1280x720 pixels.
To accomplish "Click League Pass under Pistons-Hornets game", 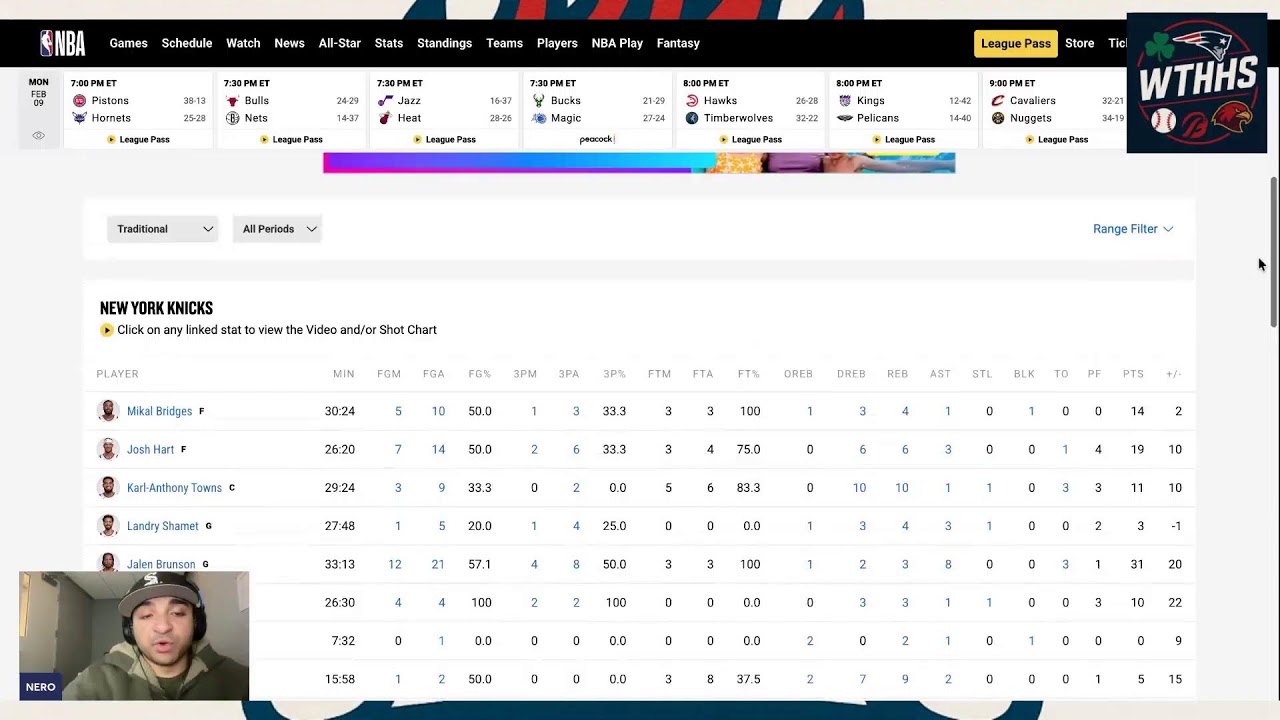I will pyautogui.click(x=138, y=139).
